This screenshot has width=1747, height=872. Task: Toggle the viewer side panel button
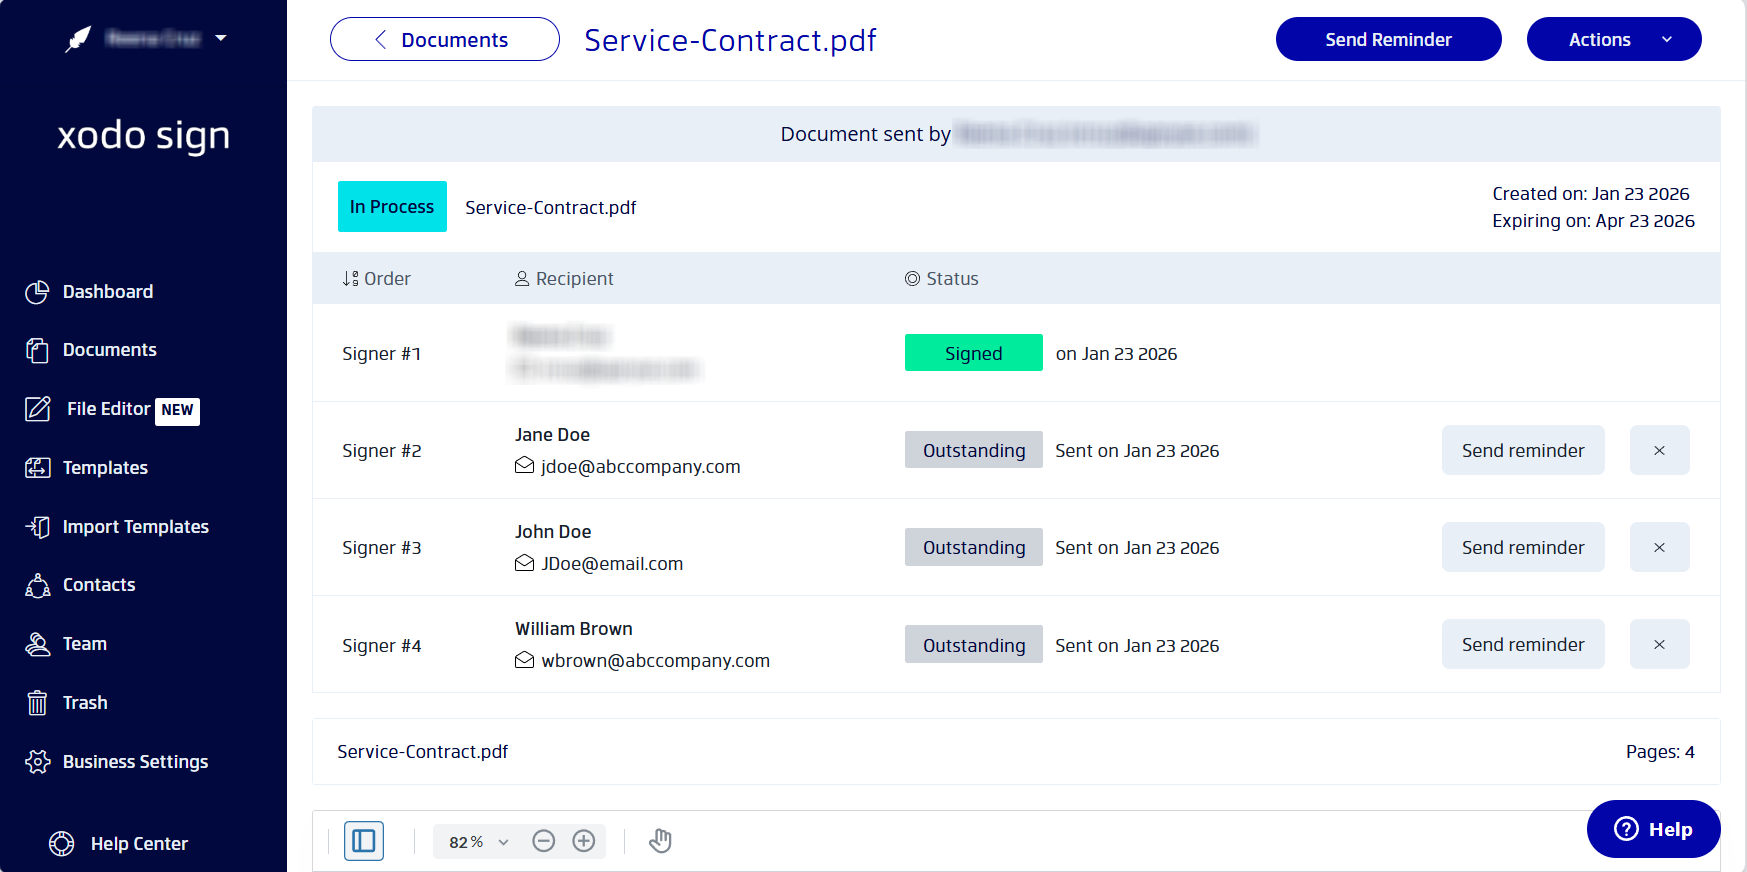click(x=364, y=841)
